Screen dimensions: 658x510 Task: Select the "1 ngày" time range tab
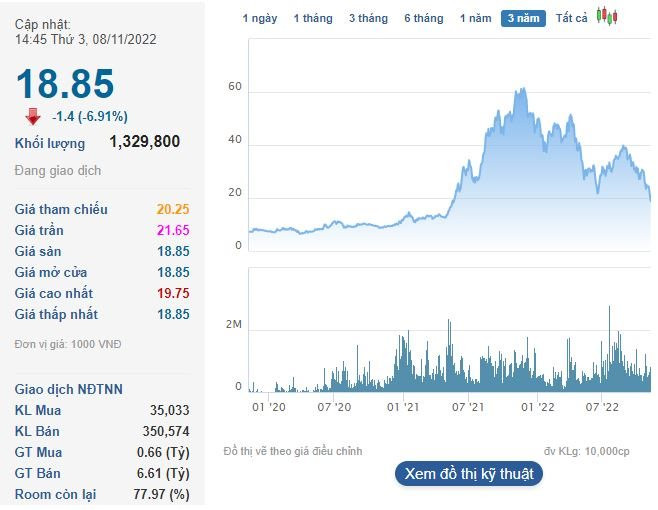coord(261,18)
